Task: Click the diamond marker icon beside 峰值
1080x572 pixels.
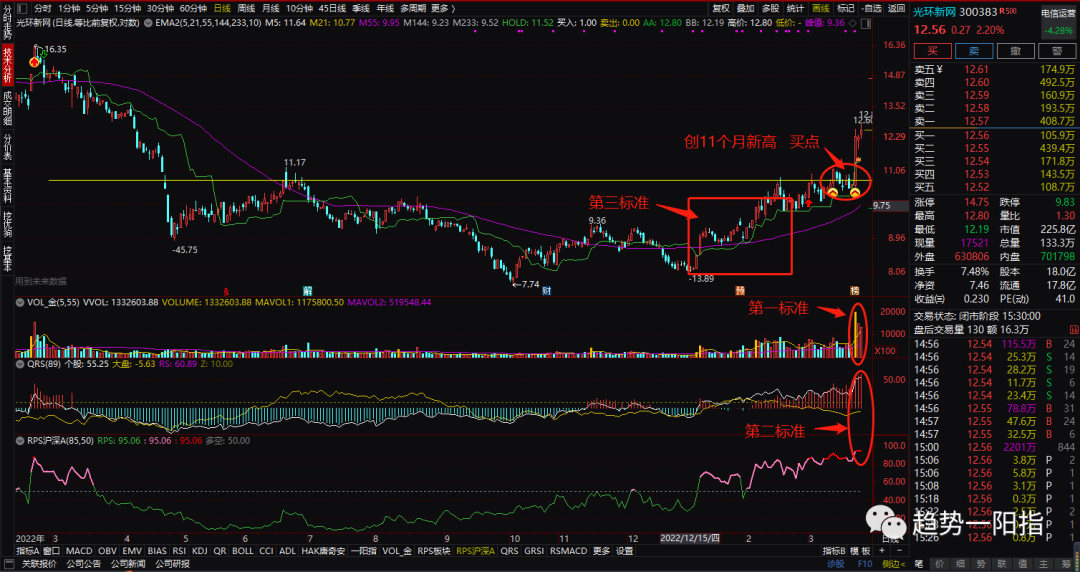Action: tap(853, 23)
